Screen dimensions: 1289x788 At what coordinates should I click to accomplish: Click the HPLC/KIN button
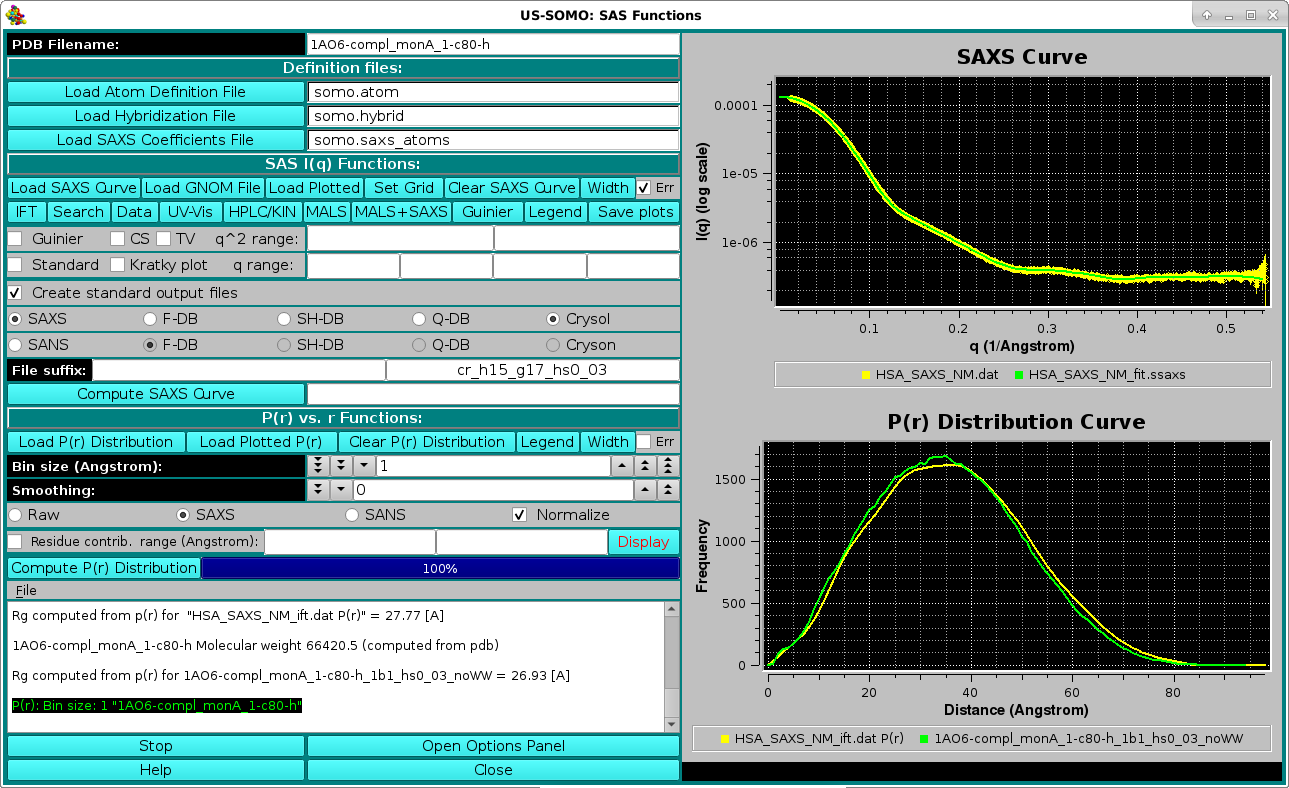click(262, 212)
